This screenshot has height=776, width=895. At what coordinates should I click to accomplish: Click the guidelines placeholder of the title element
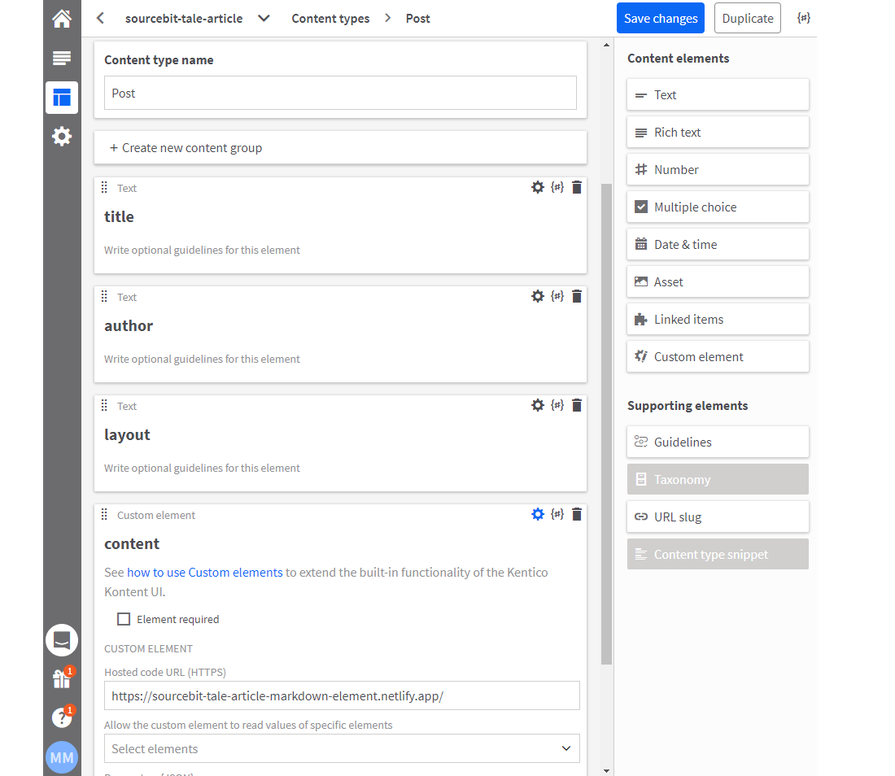tap(202, 250)
